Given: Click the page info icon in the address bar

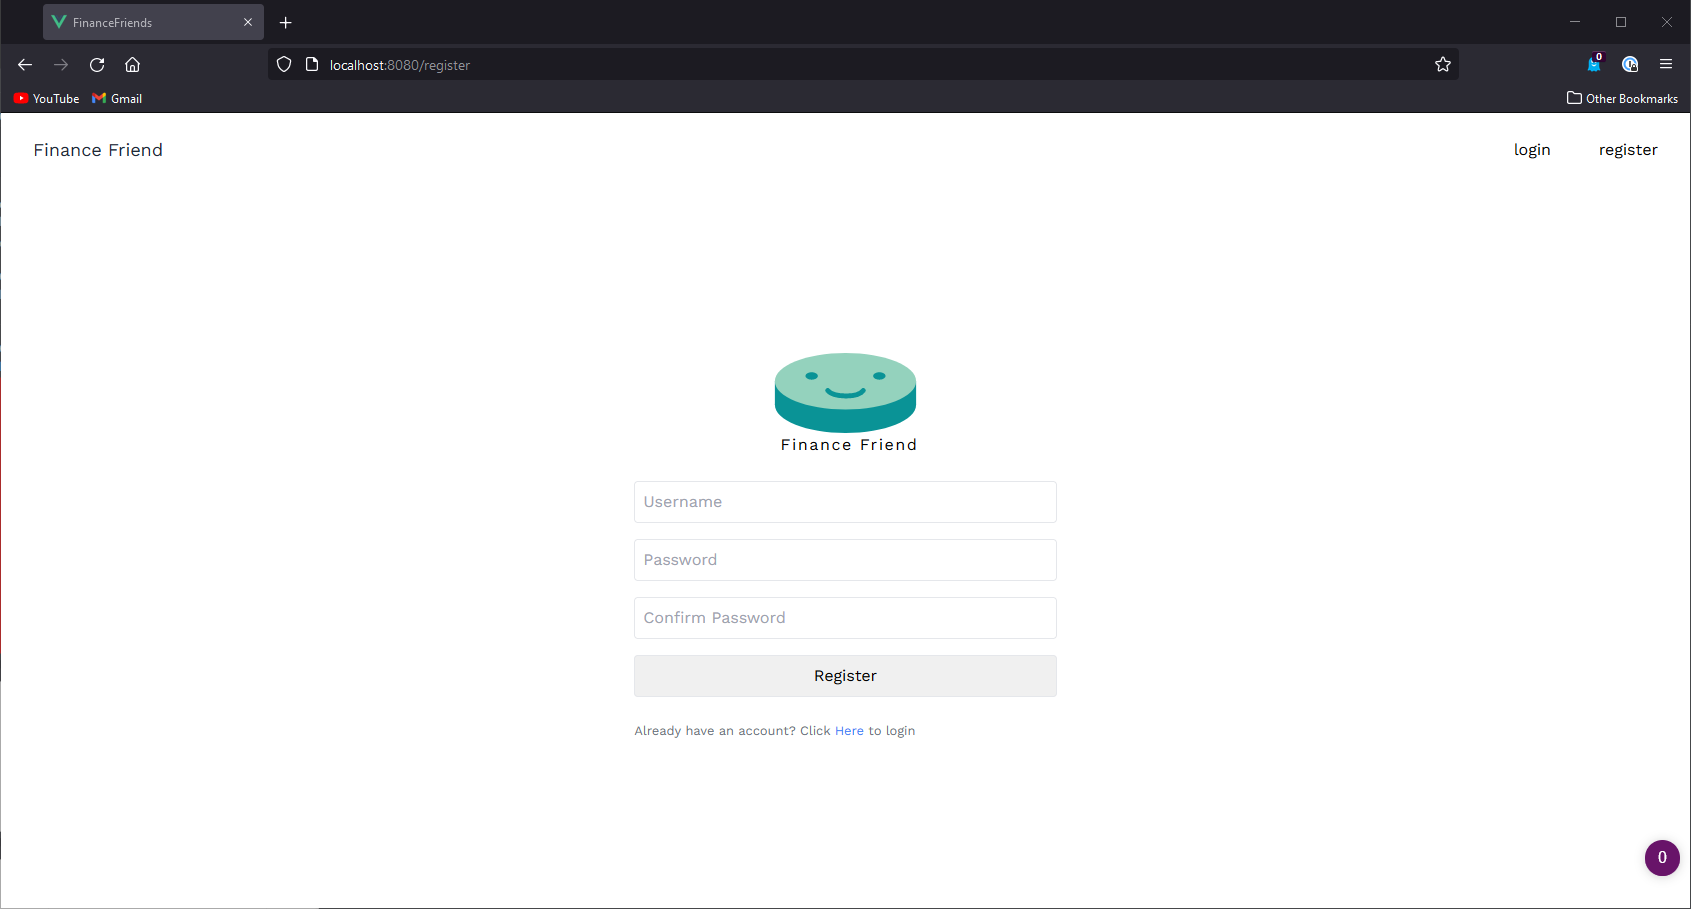Looking at the screenshot, I should (x=312, y=63).
